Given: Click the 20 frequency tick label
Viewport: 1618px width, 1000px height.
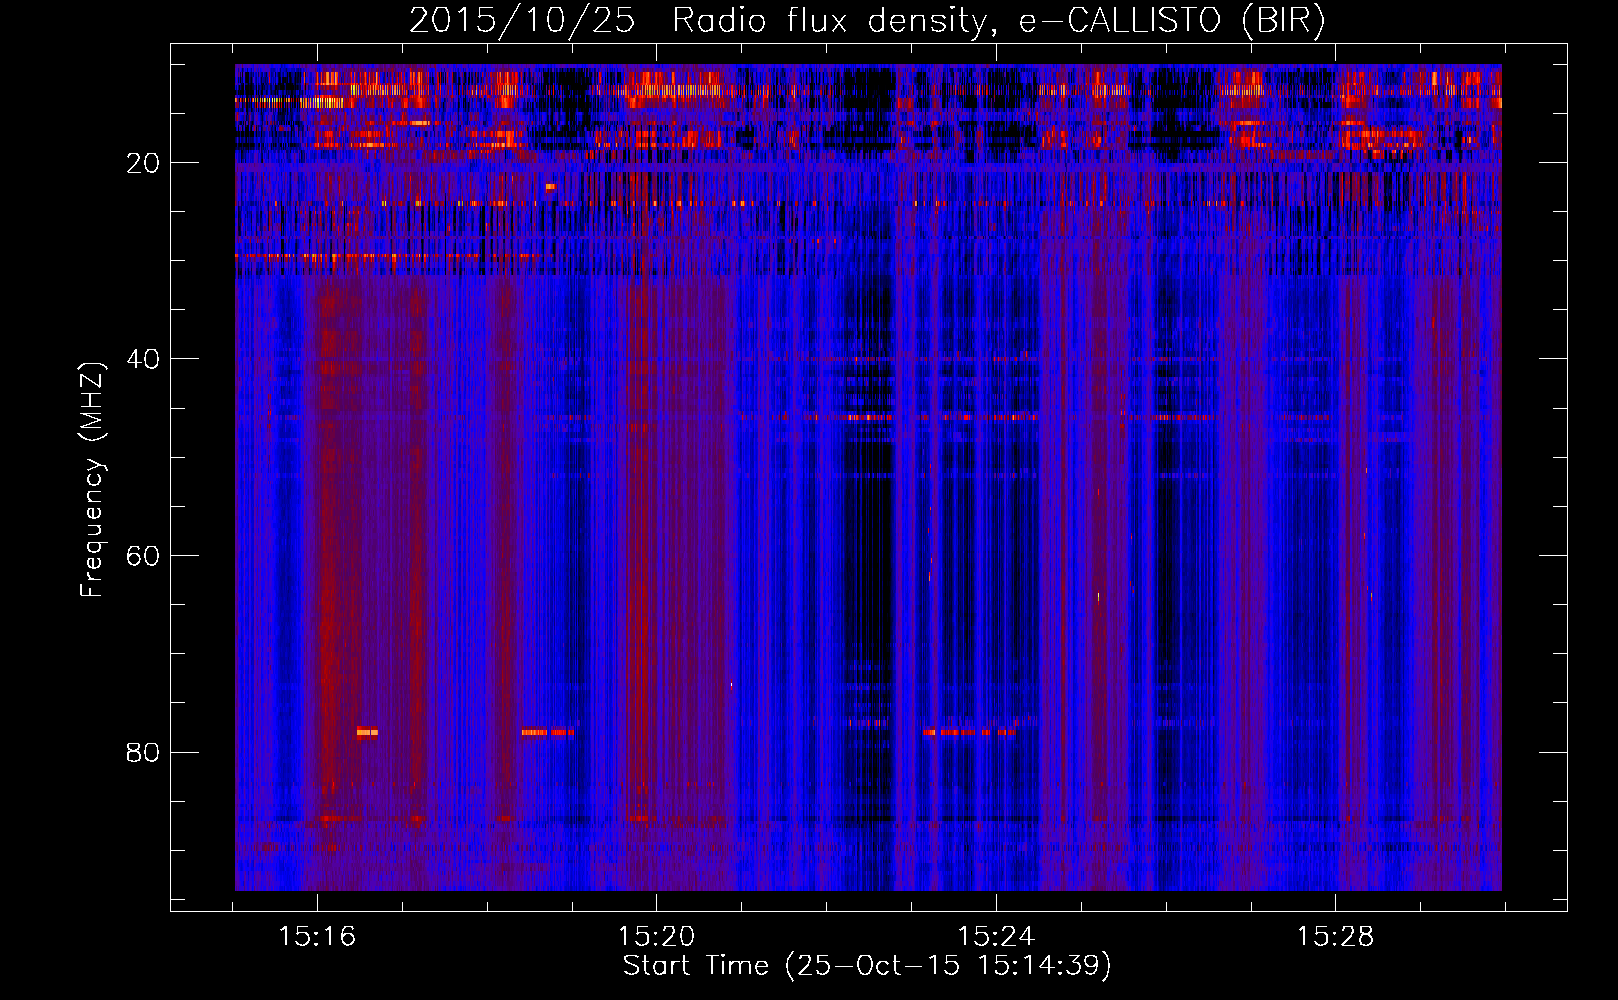Looking at the screenshot, I should (x=143, y=163).
